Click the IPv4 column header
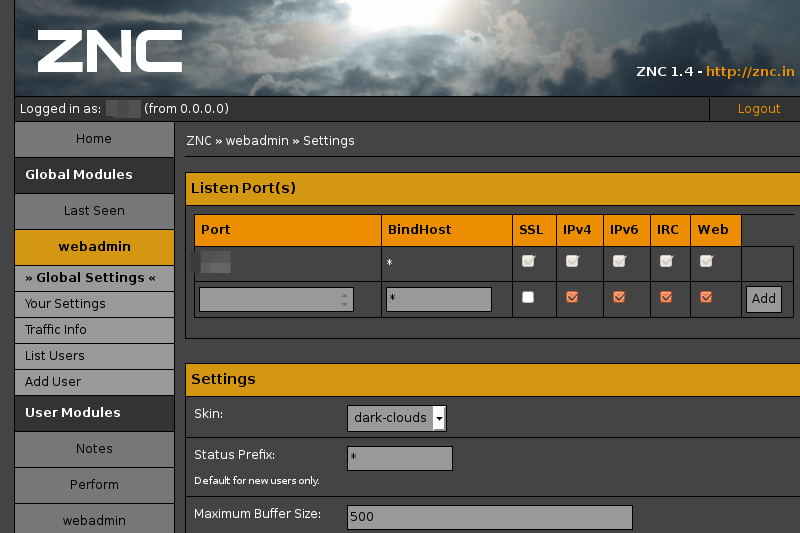The image size is (800, 533). 580,230
